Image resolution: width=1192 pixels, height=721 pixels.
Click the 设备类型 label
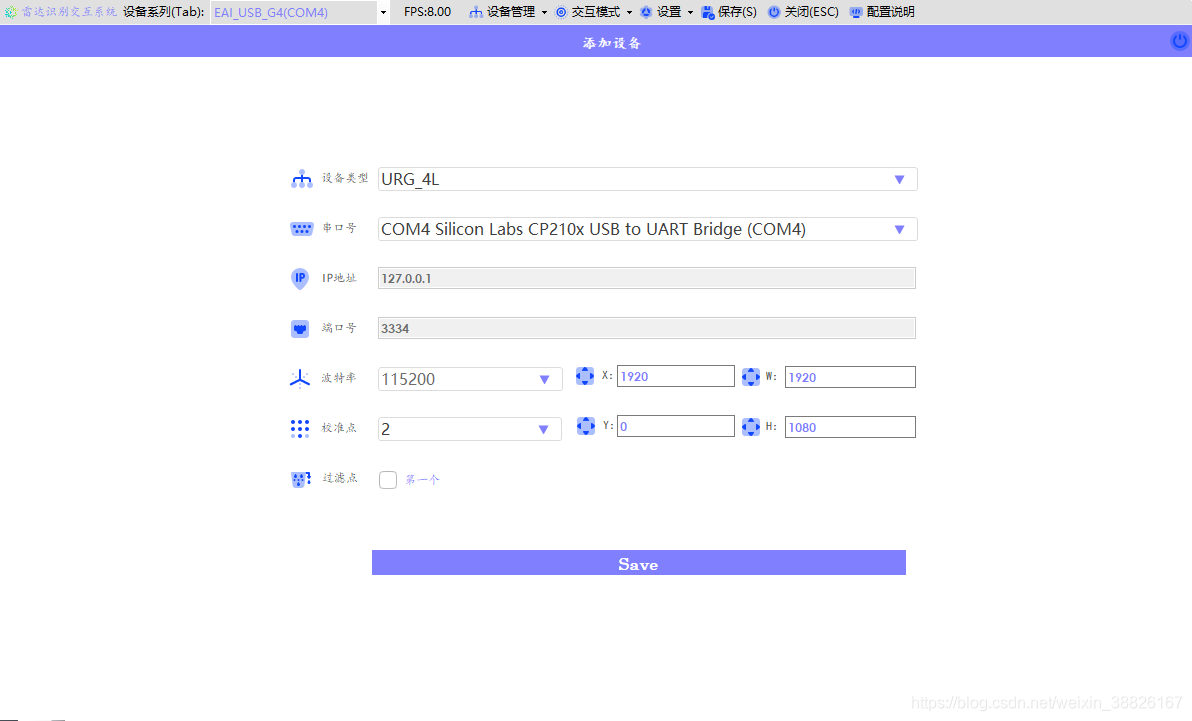[x=344, y=178]
